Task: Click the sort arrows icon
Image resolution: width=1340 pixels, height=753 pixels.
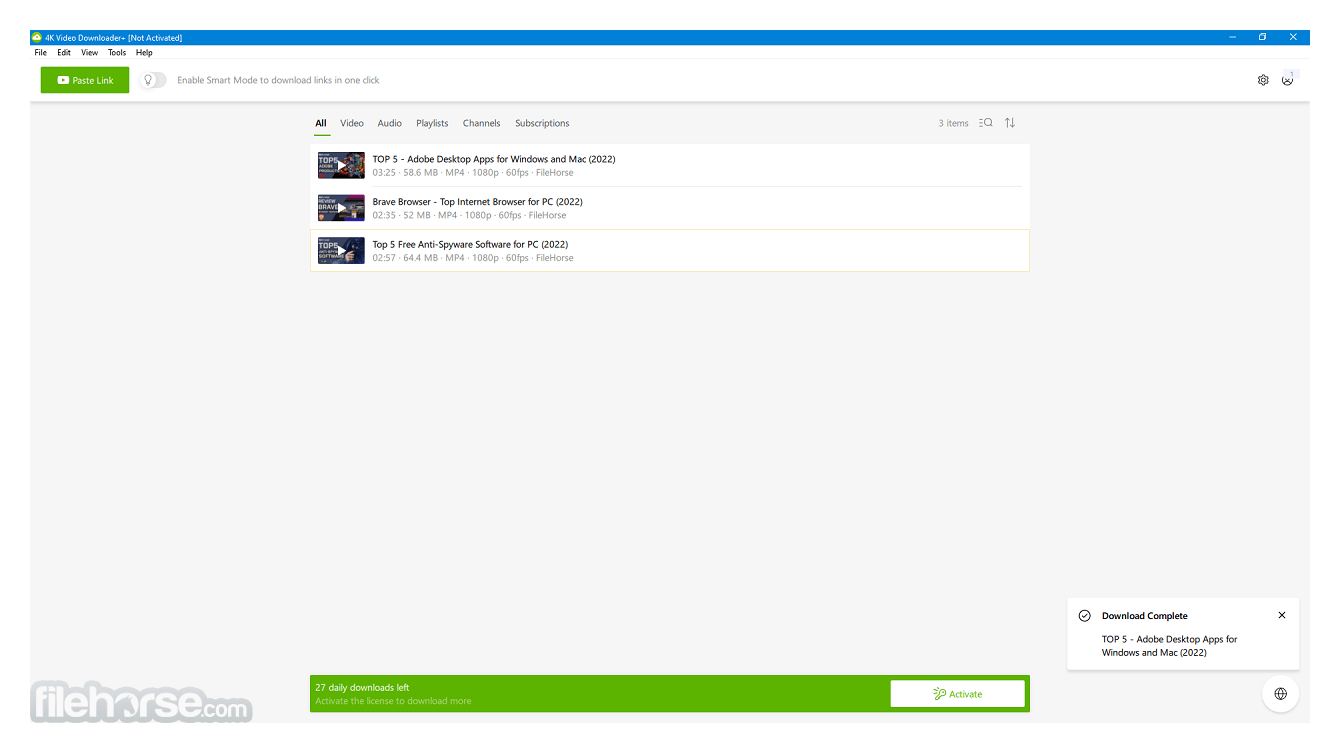Action: [1010, 123]
